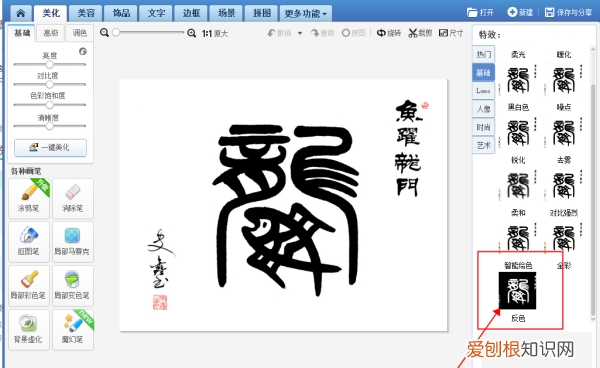Select the 背景虚化 background blur tool
Viewport: 600px width, 368px height.
(29, 330)
